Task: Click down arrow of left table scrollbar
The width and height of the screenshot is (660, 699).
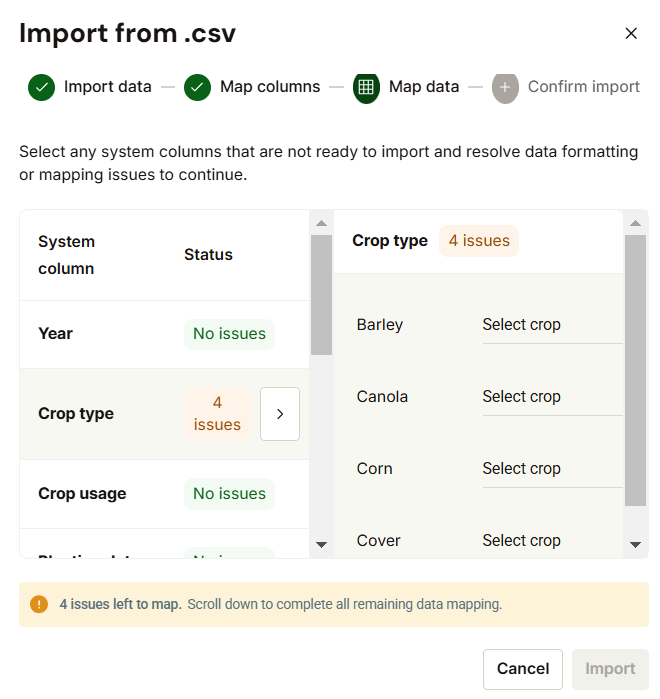Action: coord(321,544)
